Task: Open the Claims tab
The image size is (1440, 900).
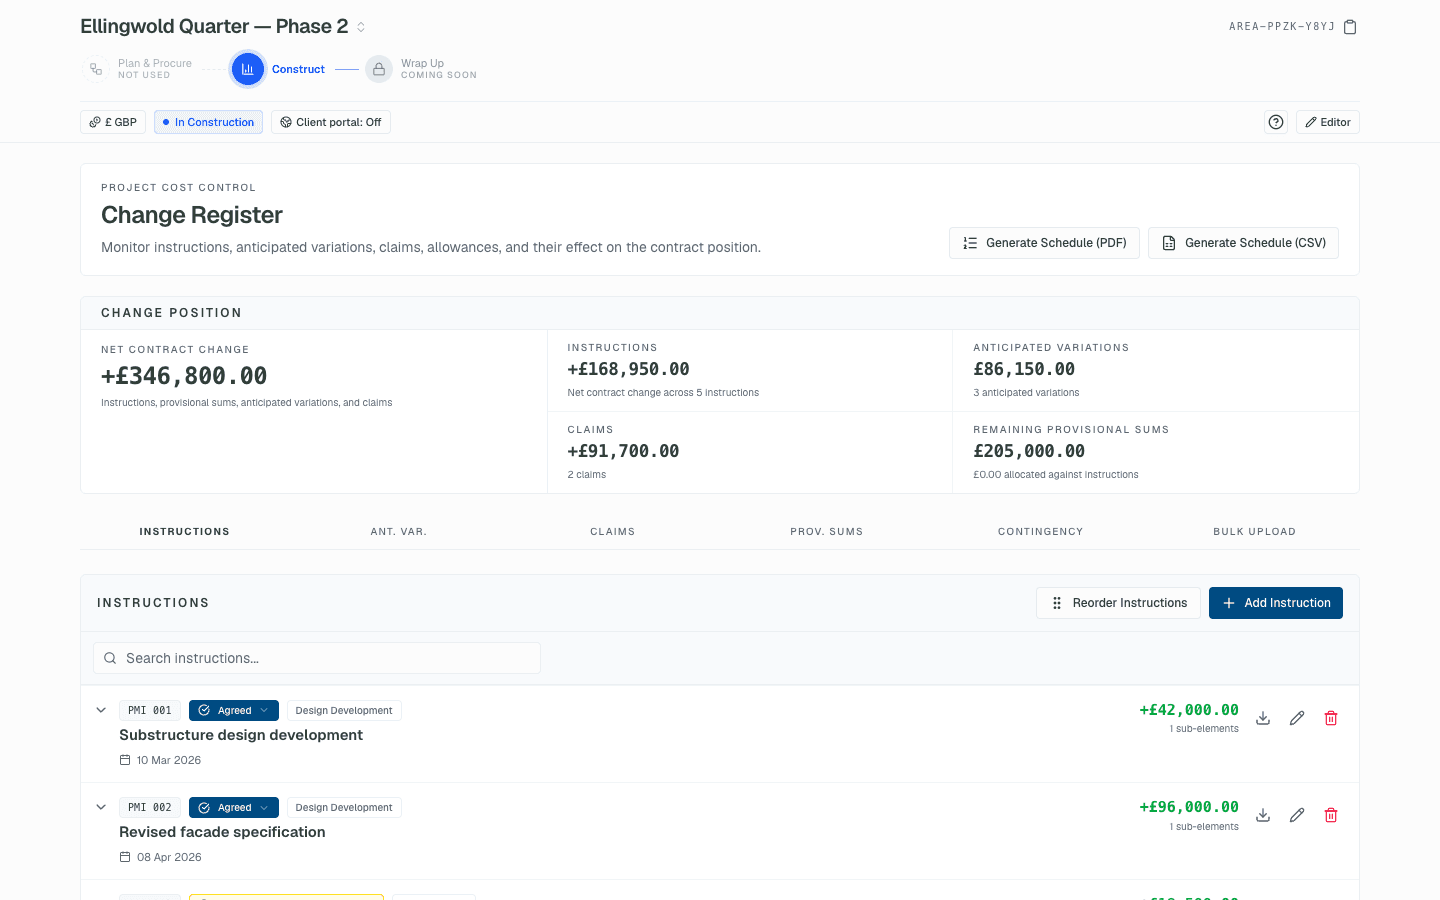Action: pos(613,532)
